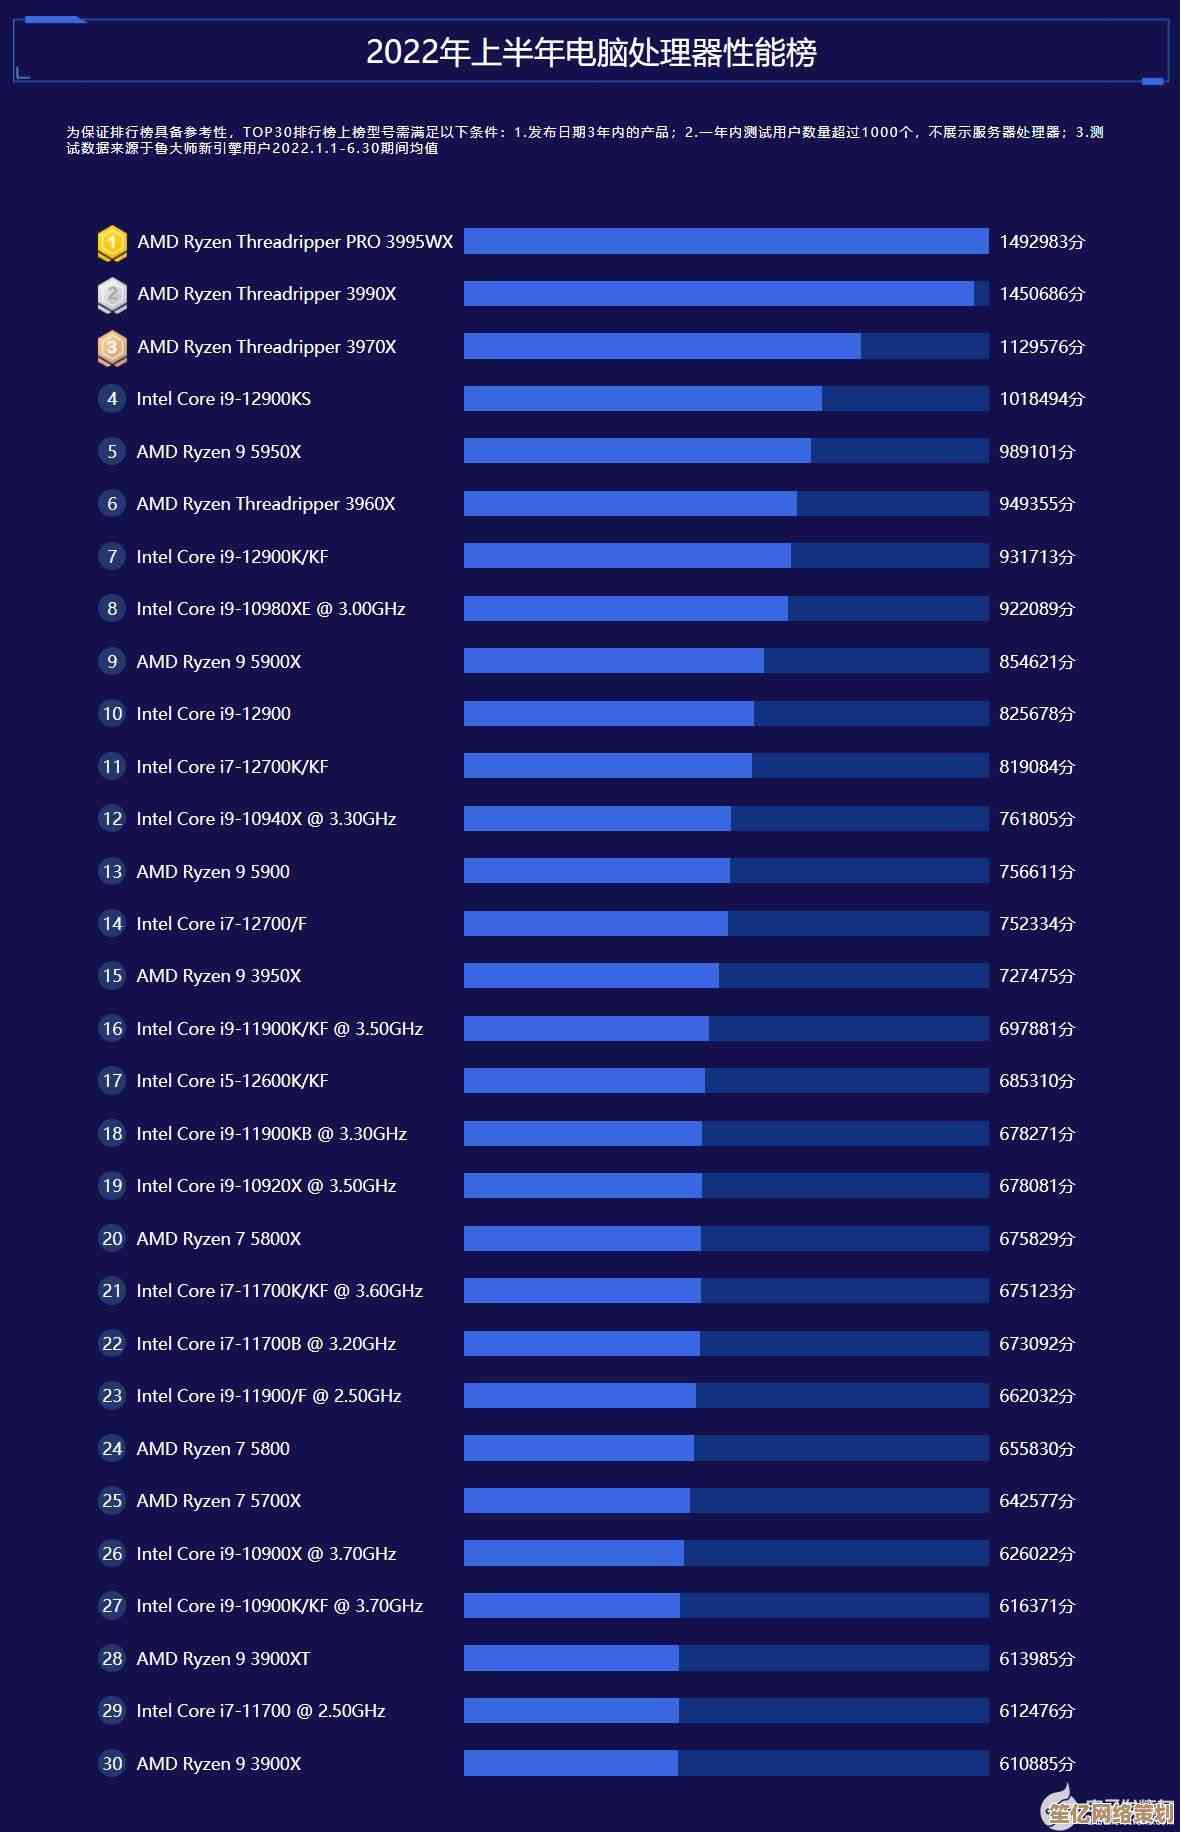Click the 1492983分 score value
This screenshot has height=1832, width=1180.
point(1042,242)
